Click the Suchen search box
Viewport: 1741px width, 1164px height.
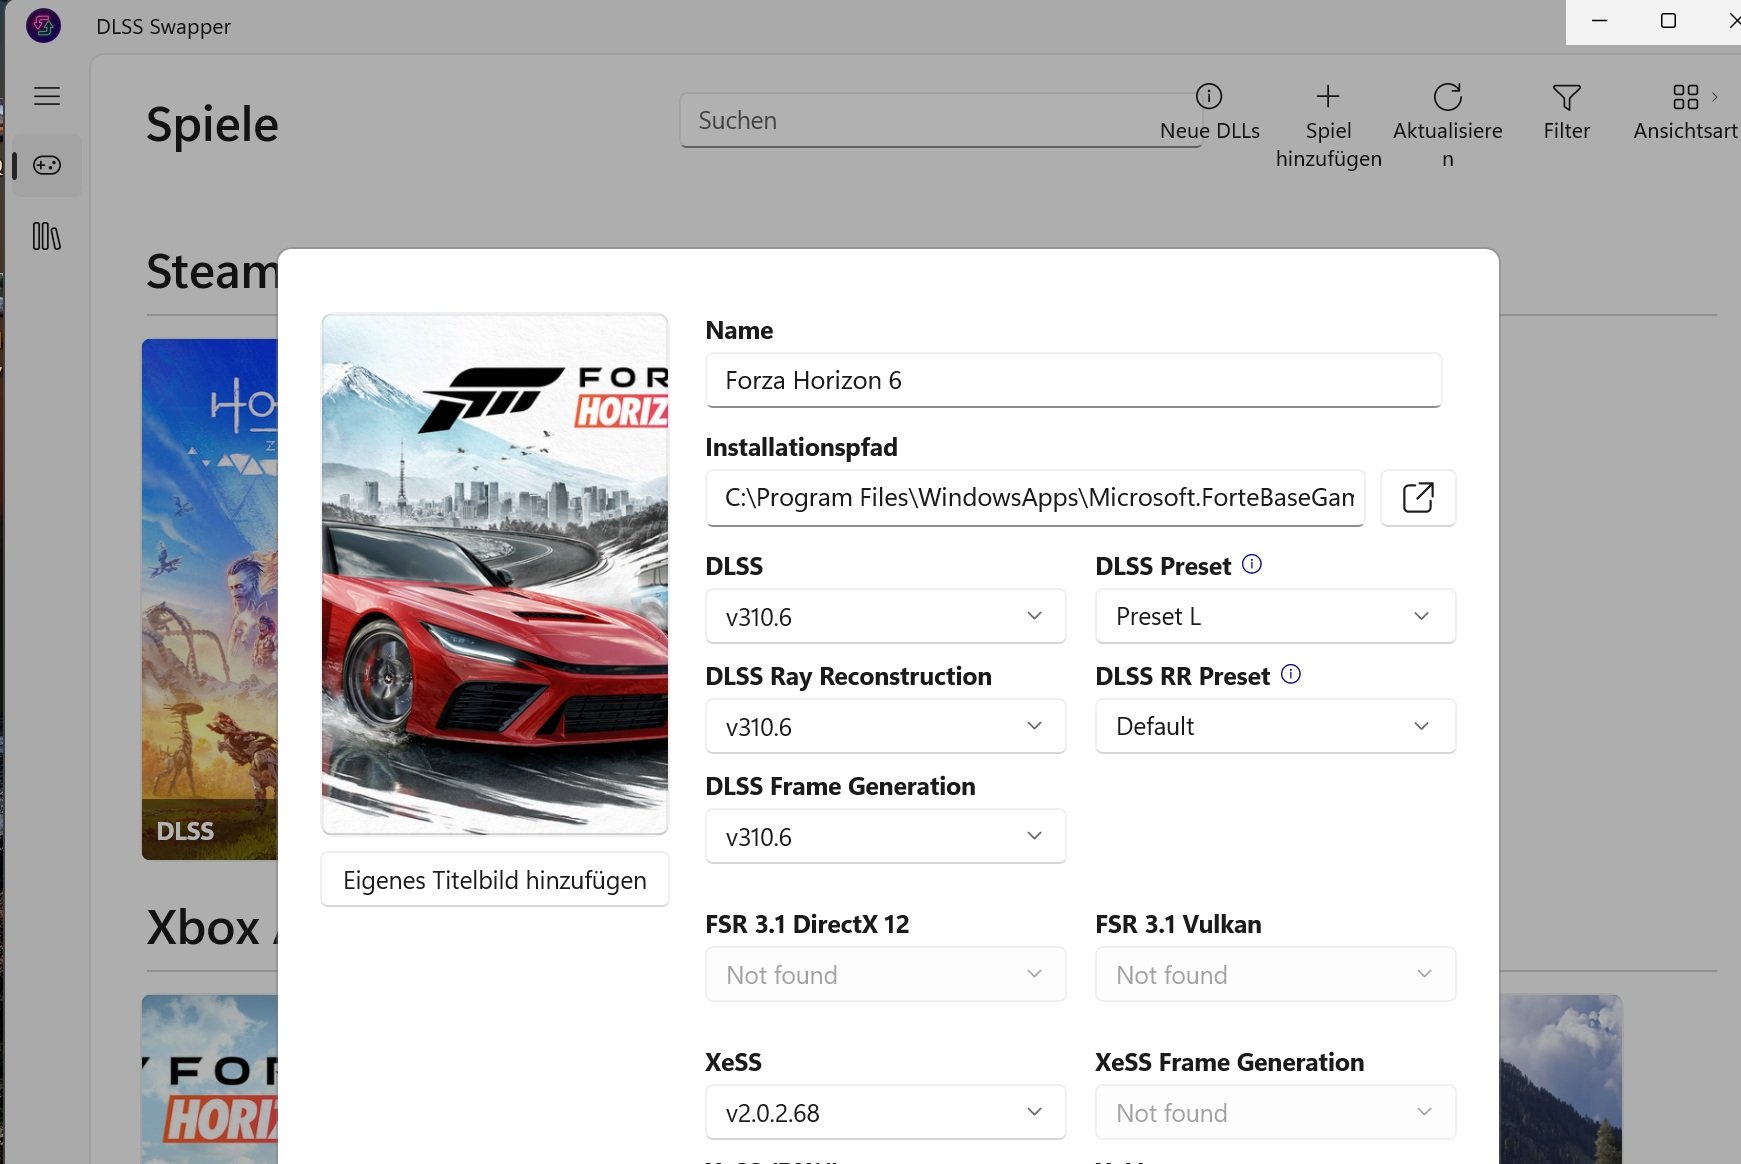[x=941, y=120]
